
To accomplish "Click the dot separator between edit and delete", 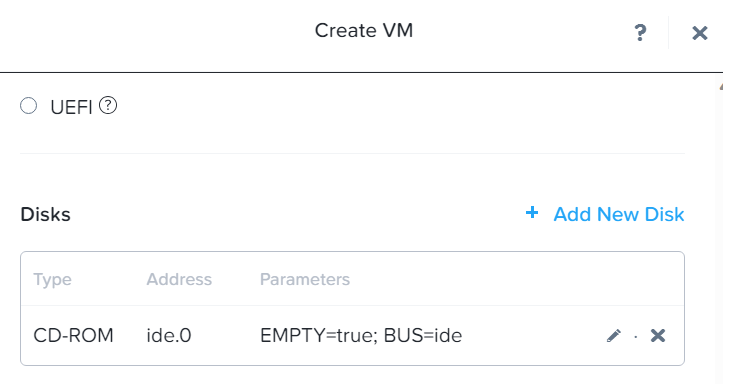I will coord(636,336).
